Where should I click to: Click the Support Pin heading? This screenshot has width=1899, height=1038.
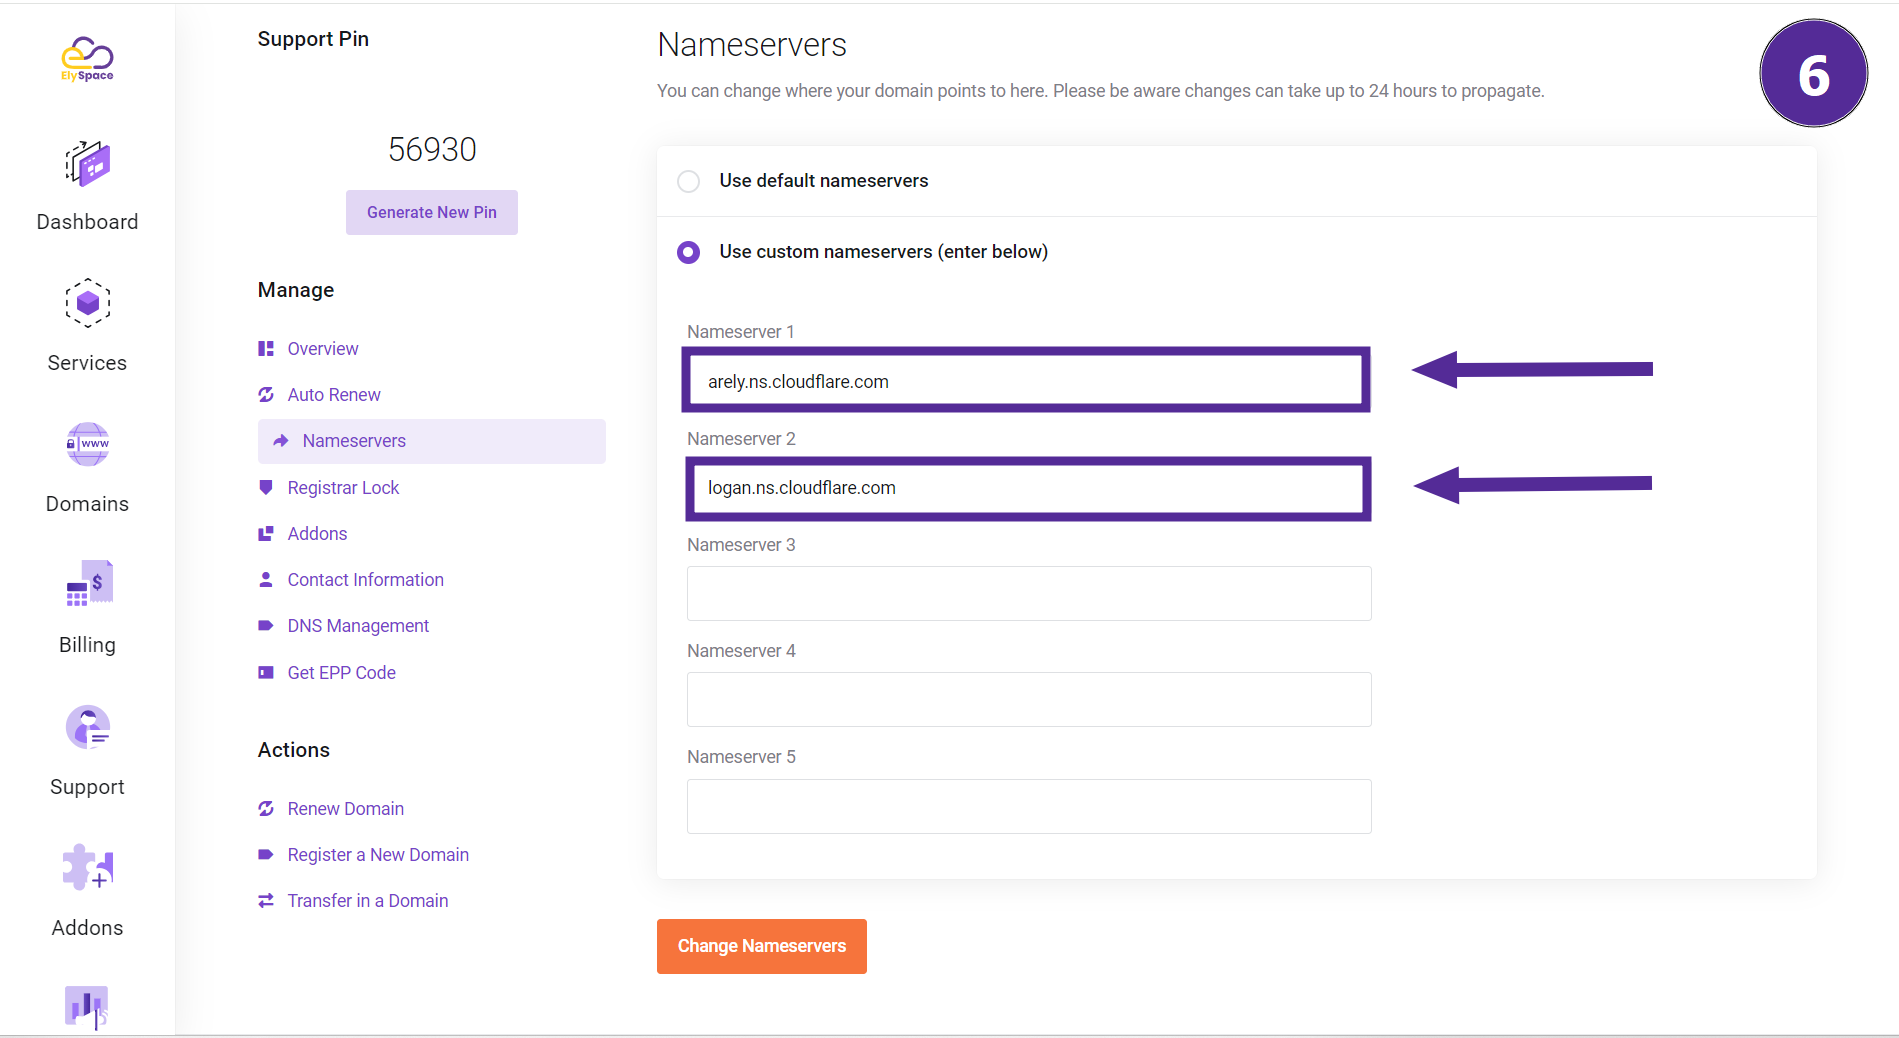(313, 39)
